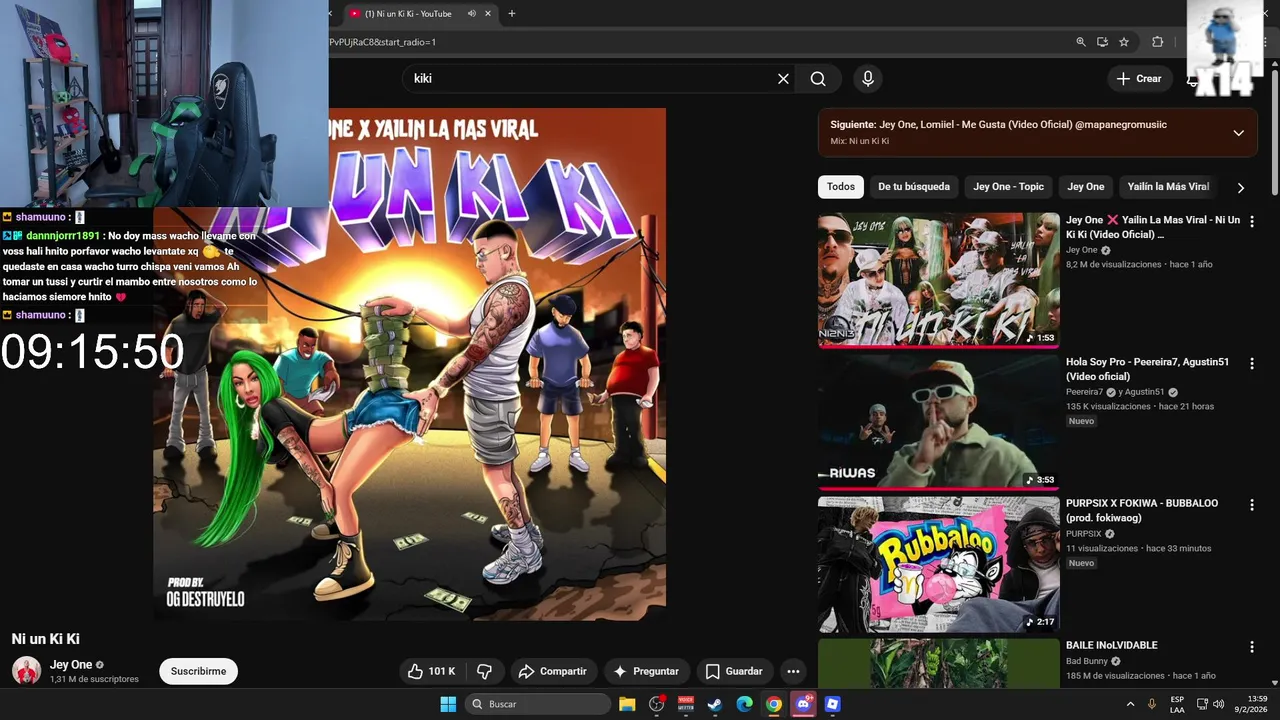Open Discord from the taskbar
This screenshot has width=1280, height=720.
[803, 704]
